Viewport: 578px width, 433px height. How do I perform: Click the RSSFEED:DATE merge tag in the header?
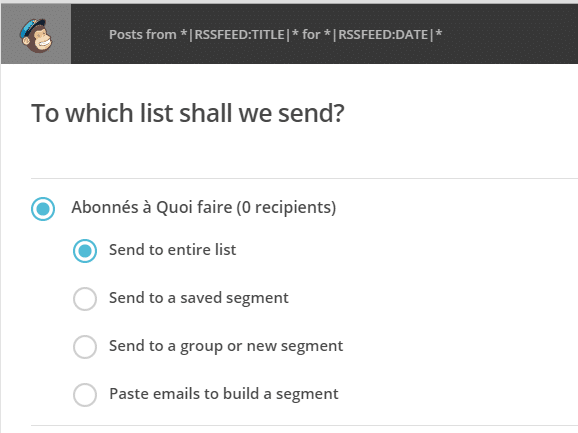point(383,35)
